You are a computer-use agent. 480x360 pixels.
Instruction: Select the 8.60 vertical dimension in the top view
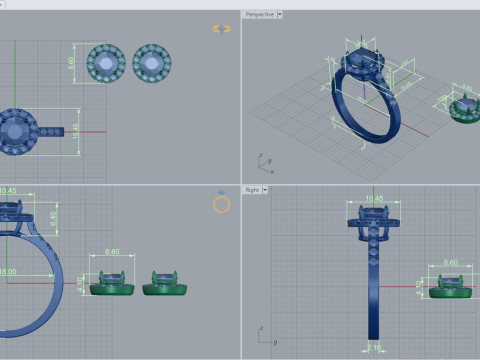71,63
